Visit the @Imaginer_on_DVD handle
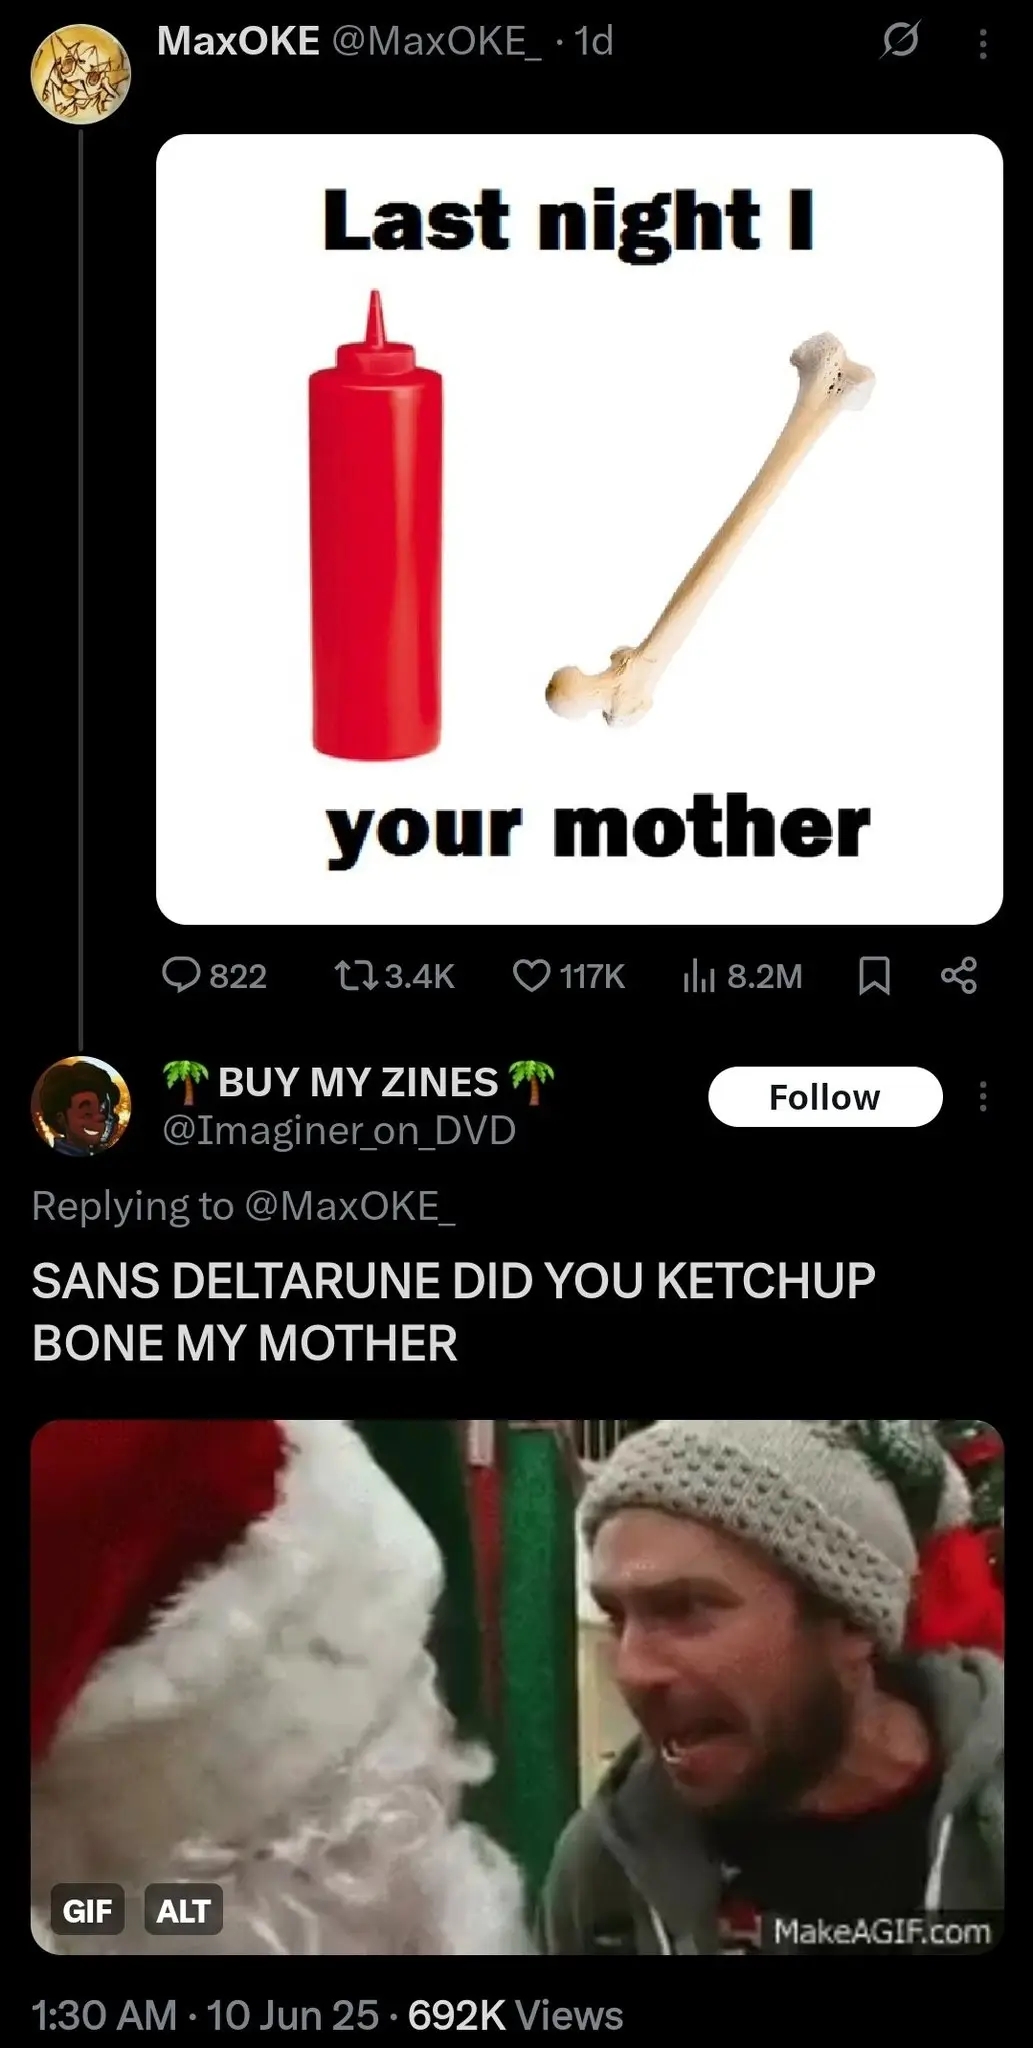The width and height of the screenshot is (1033, 2048). click(339, 1130)
